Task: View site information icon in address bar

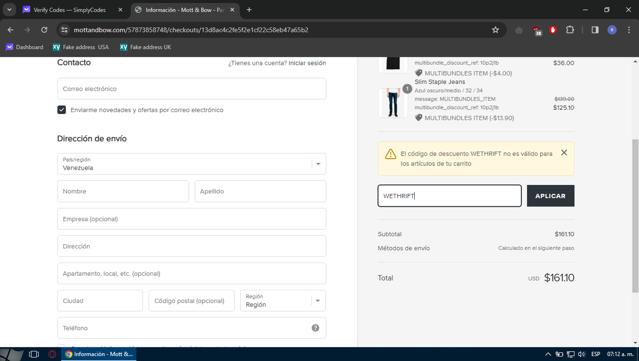Action: [64, 30]
